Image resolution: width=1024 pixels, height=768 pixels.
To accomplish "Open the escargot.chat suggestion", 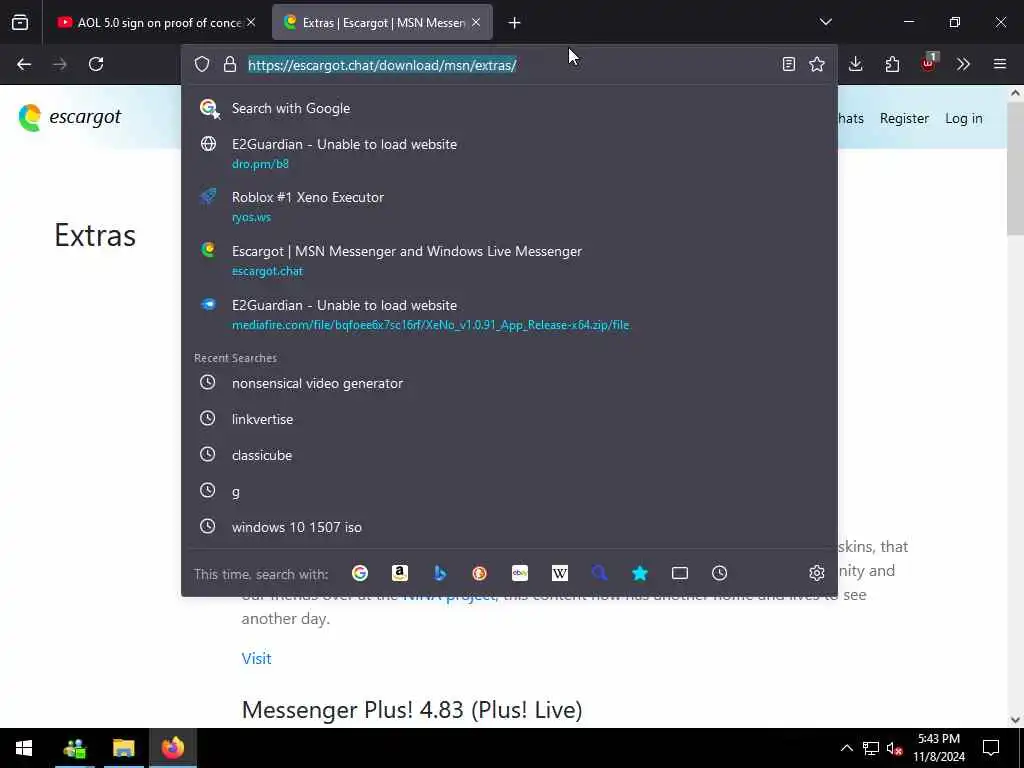I will click(509, 261).
